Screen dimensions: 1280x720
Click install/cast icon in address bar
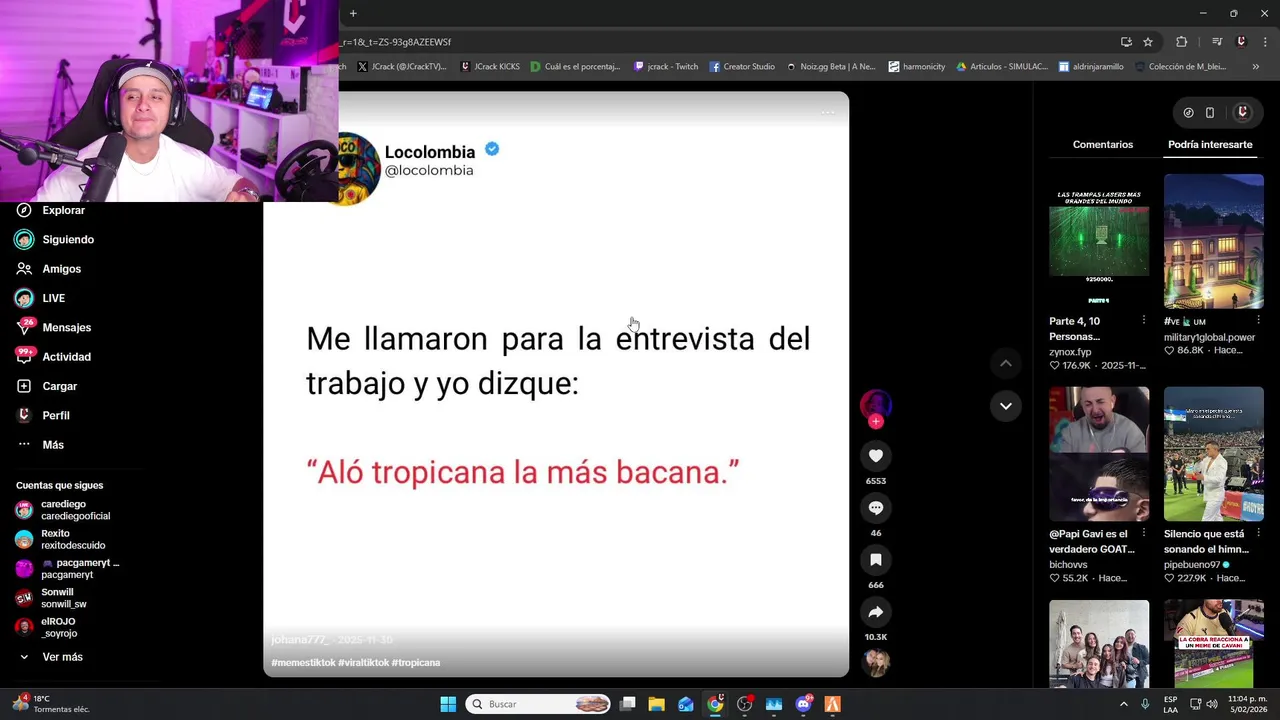click(x=1126, y=42)
